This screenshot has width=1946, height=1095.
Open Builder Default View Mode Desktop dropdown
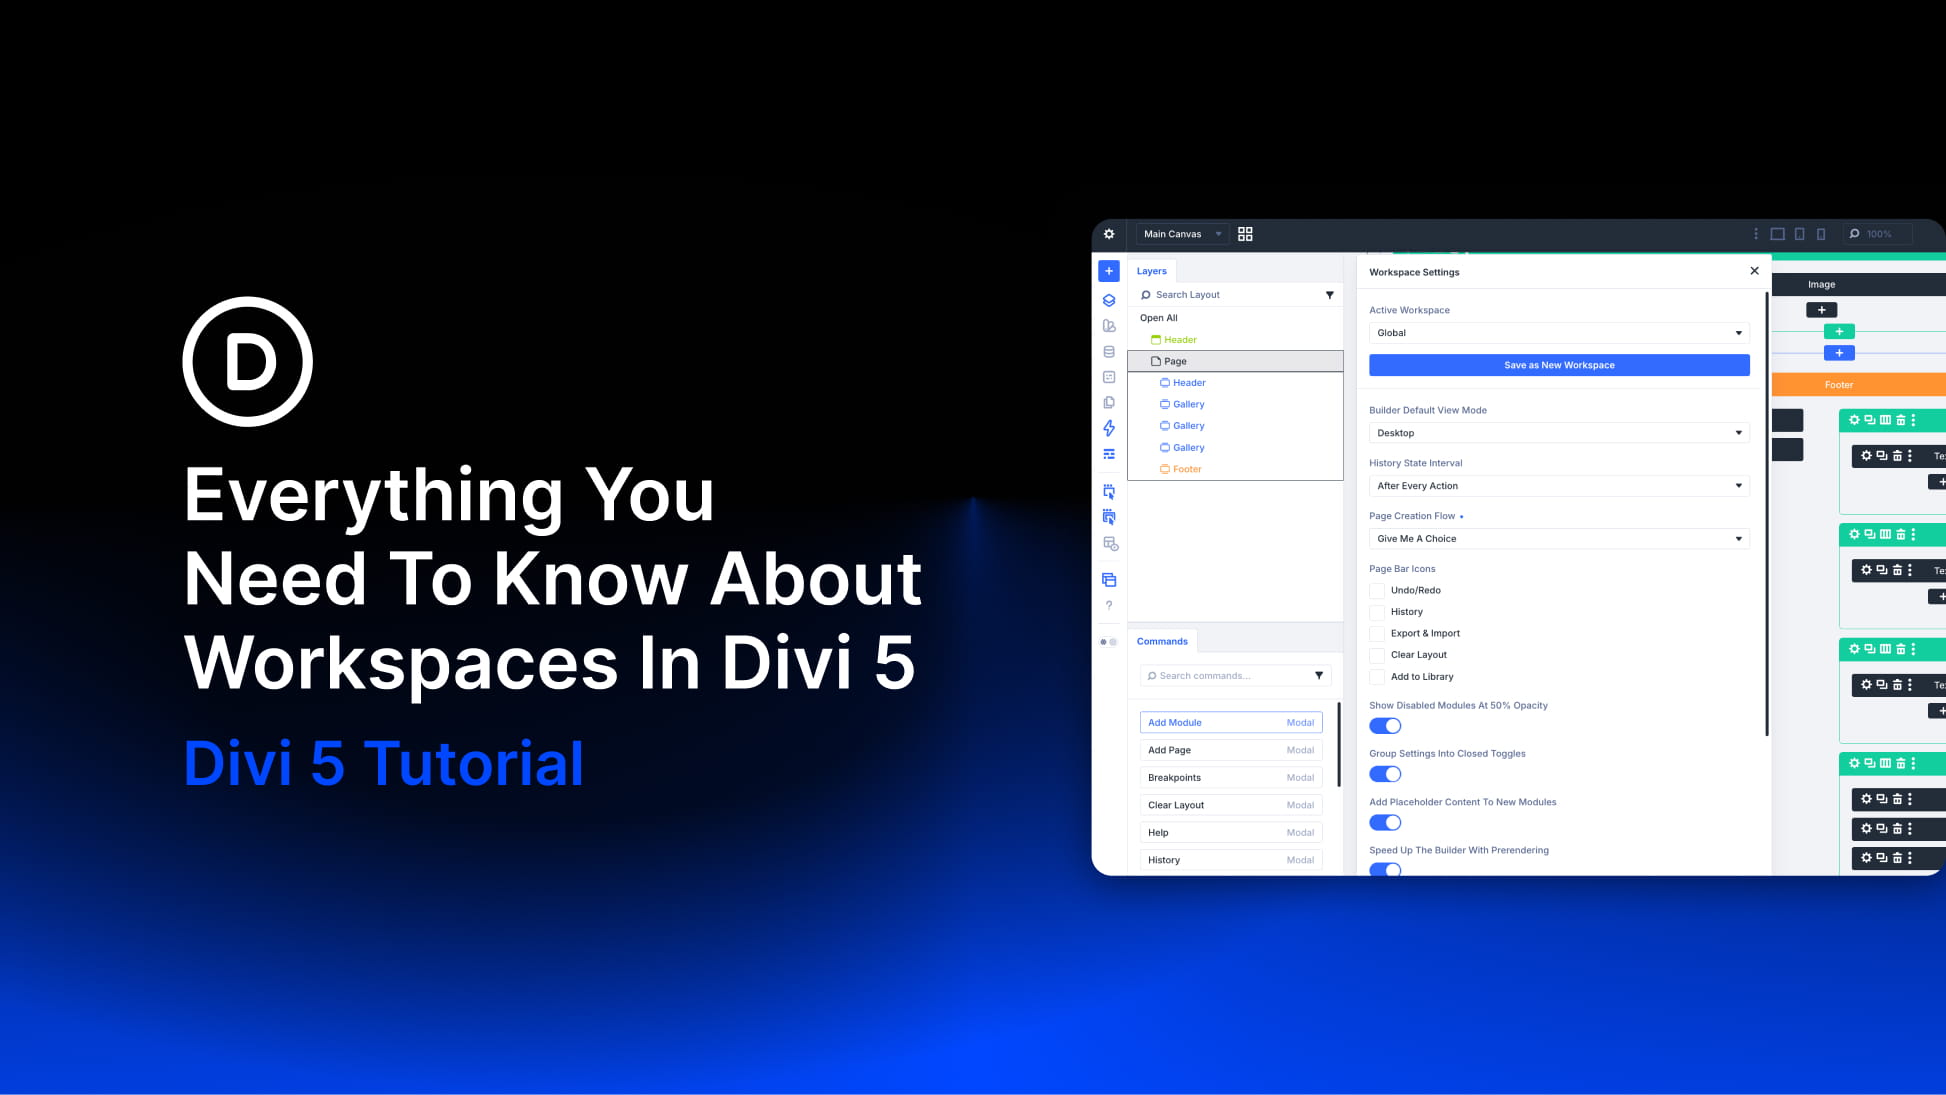tap(1559, 433)
